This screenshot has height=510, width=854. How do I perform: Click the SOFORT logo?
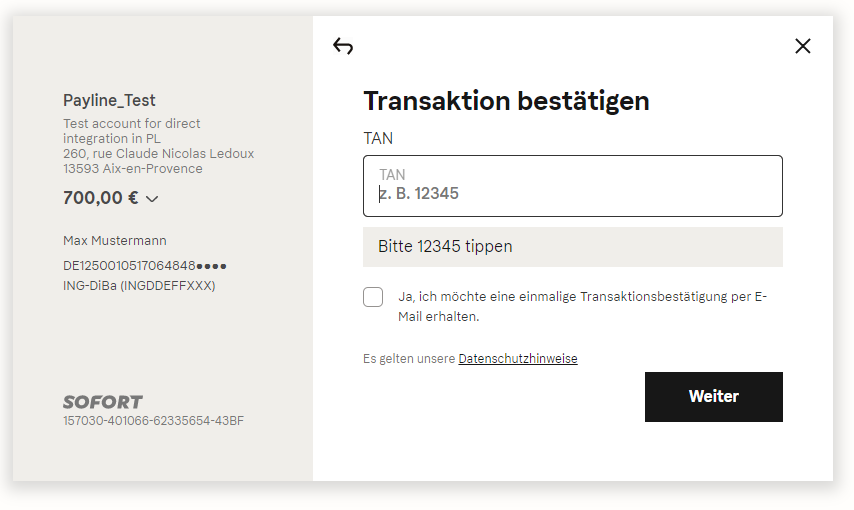(102, 402)
